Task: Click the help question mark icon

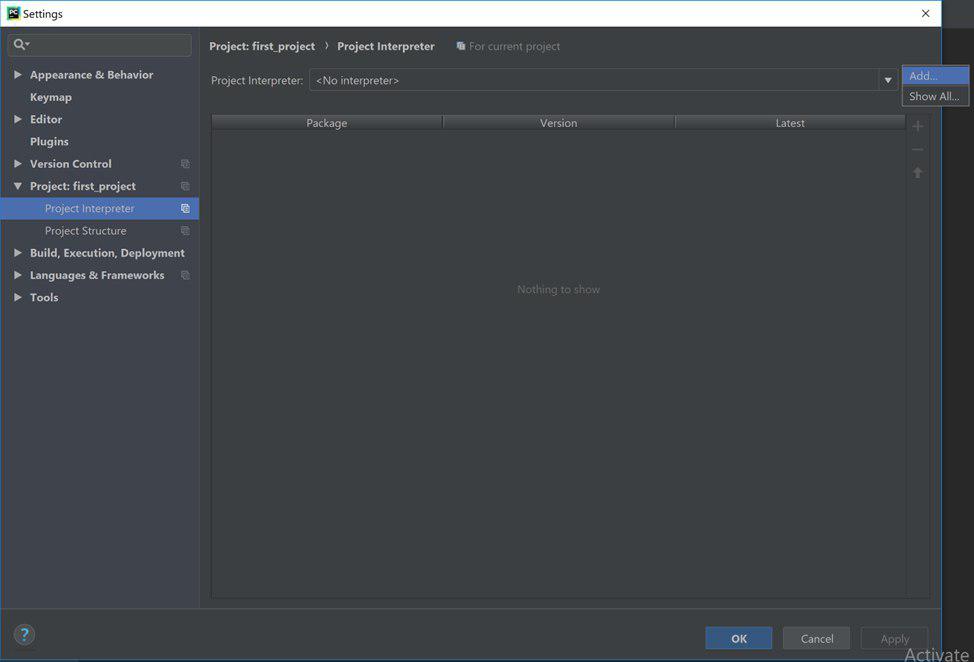Action: [x=25, y=634]
